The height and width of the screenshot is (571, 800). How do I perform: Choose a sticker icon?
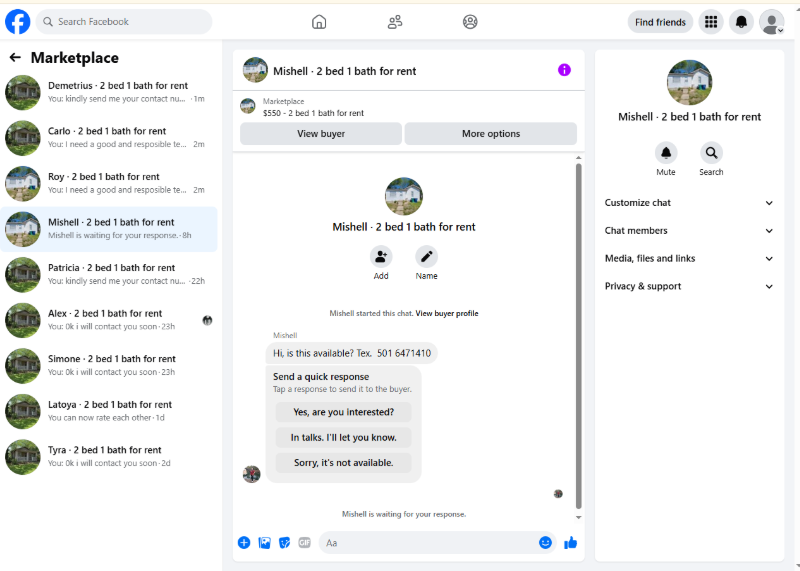click(x=284, y=542)
